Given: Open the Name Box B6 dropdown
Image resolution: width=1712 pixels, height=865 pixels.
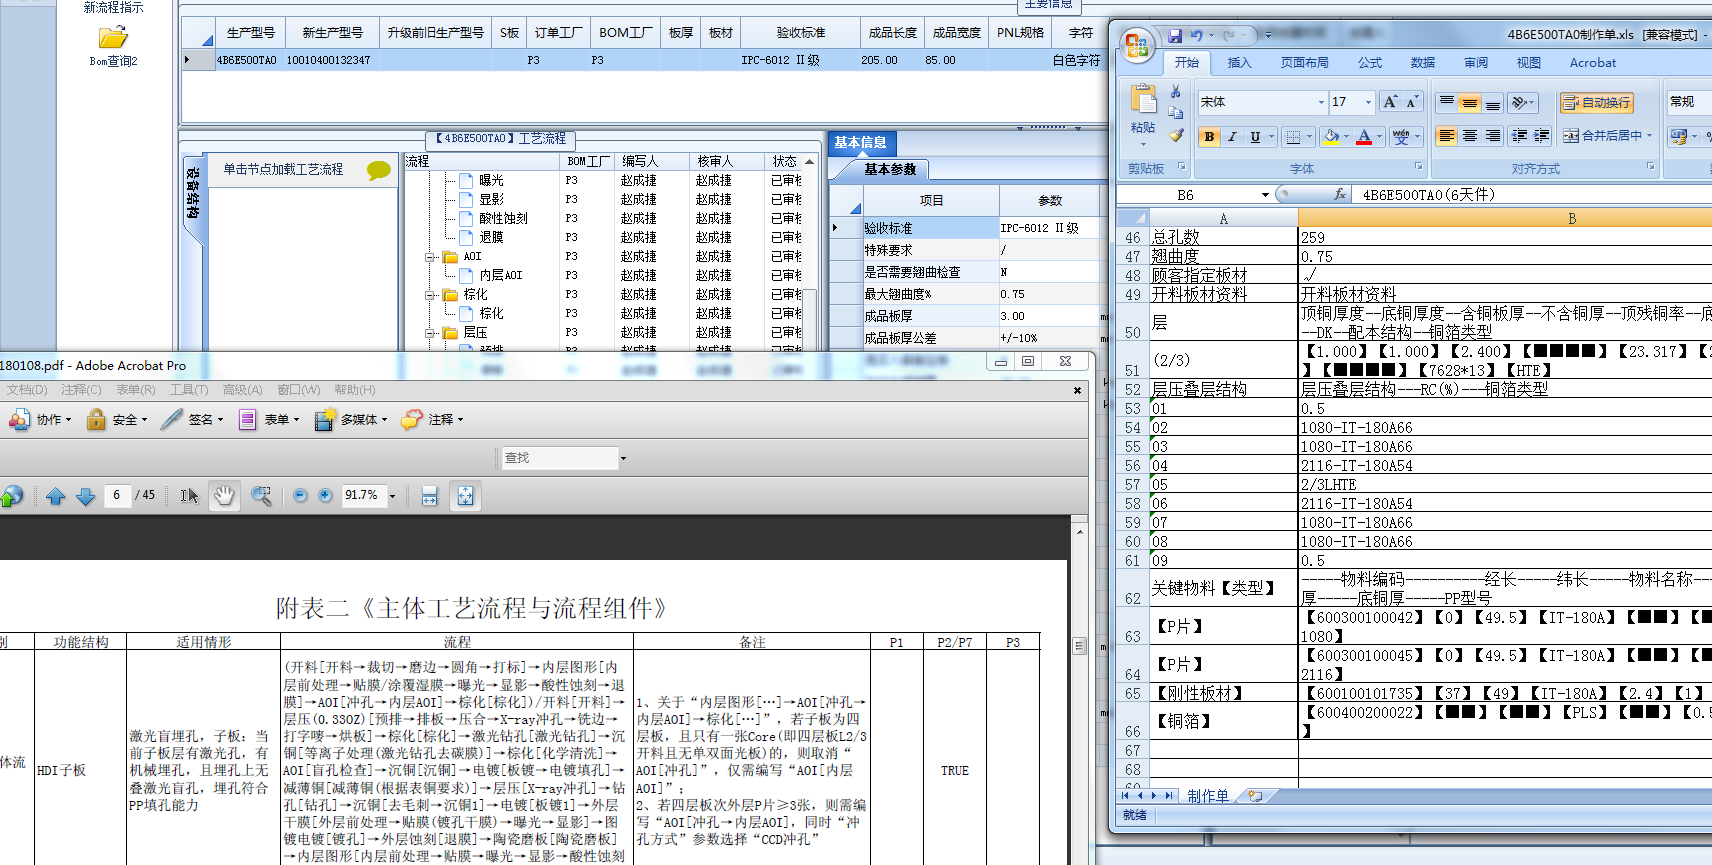Looking at the screenshot, I should pos(1264,195).
